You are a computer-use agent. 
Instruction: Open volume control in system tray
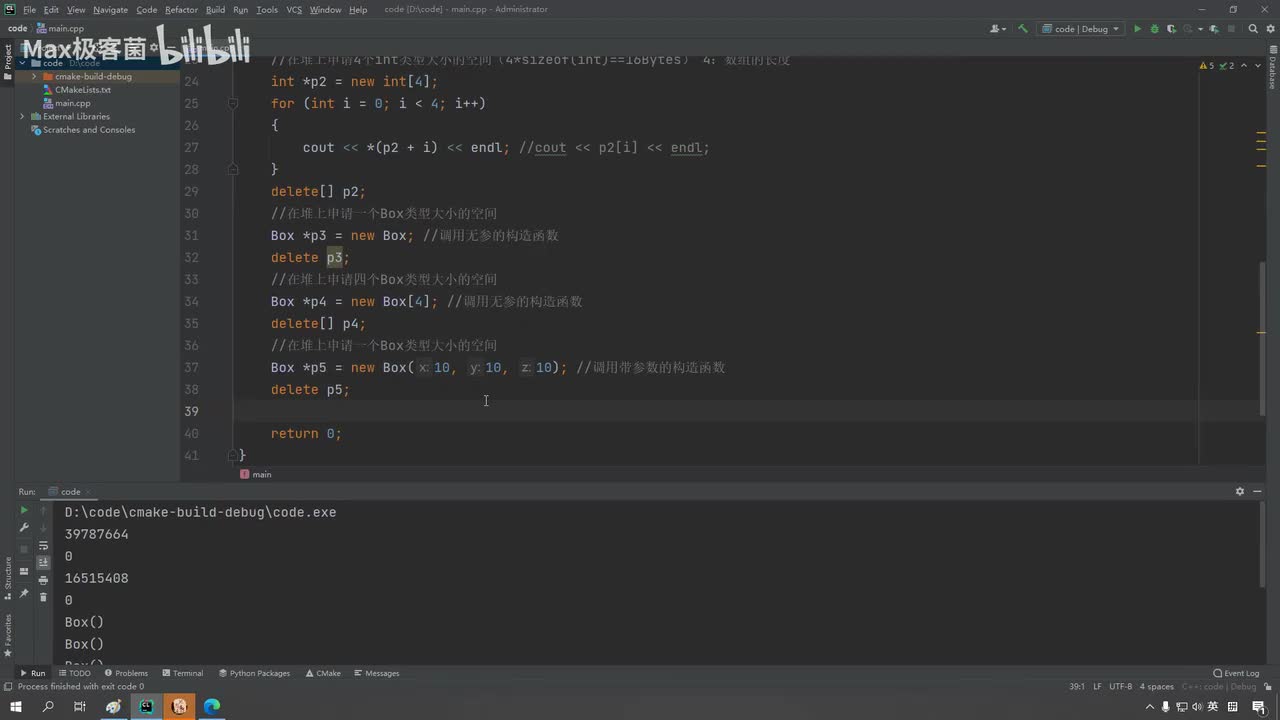tap(1197, 706)
